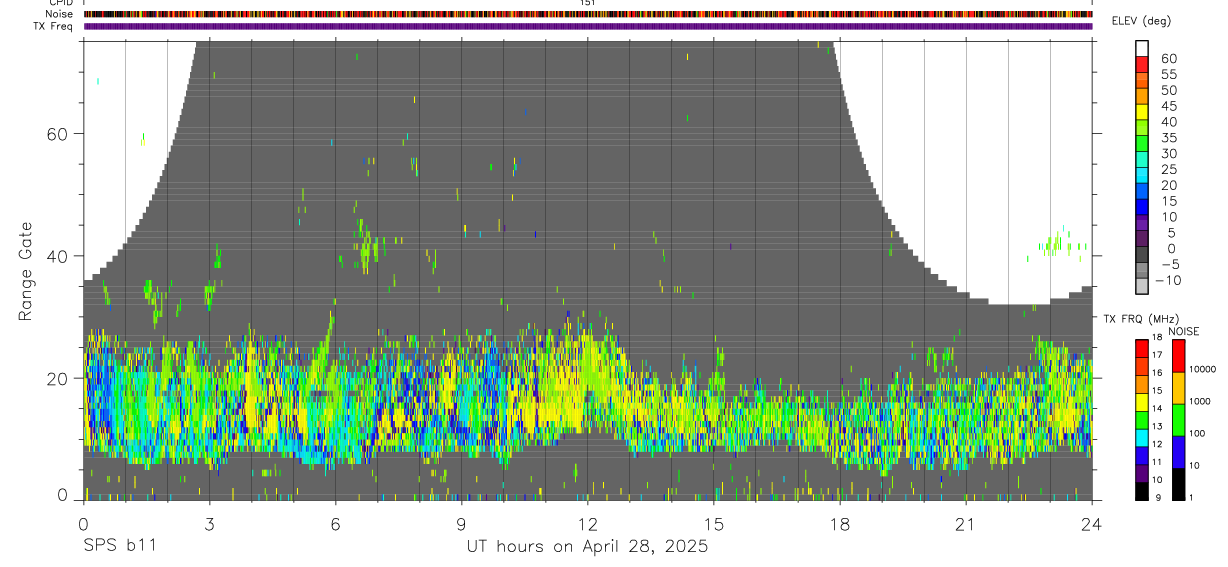The image size is (1228, 567).
Task: Click the light gray -10 ELEV colorbar segment
Action: (1142, 287)
